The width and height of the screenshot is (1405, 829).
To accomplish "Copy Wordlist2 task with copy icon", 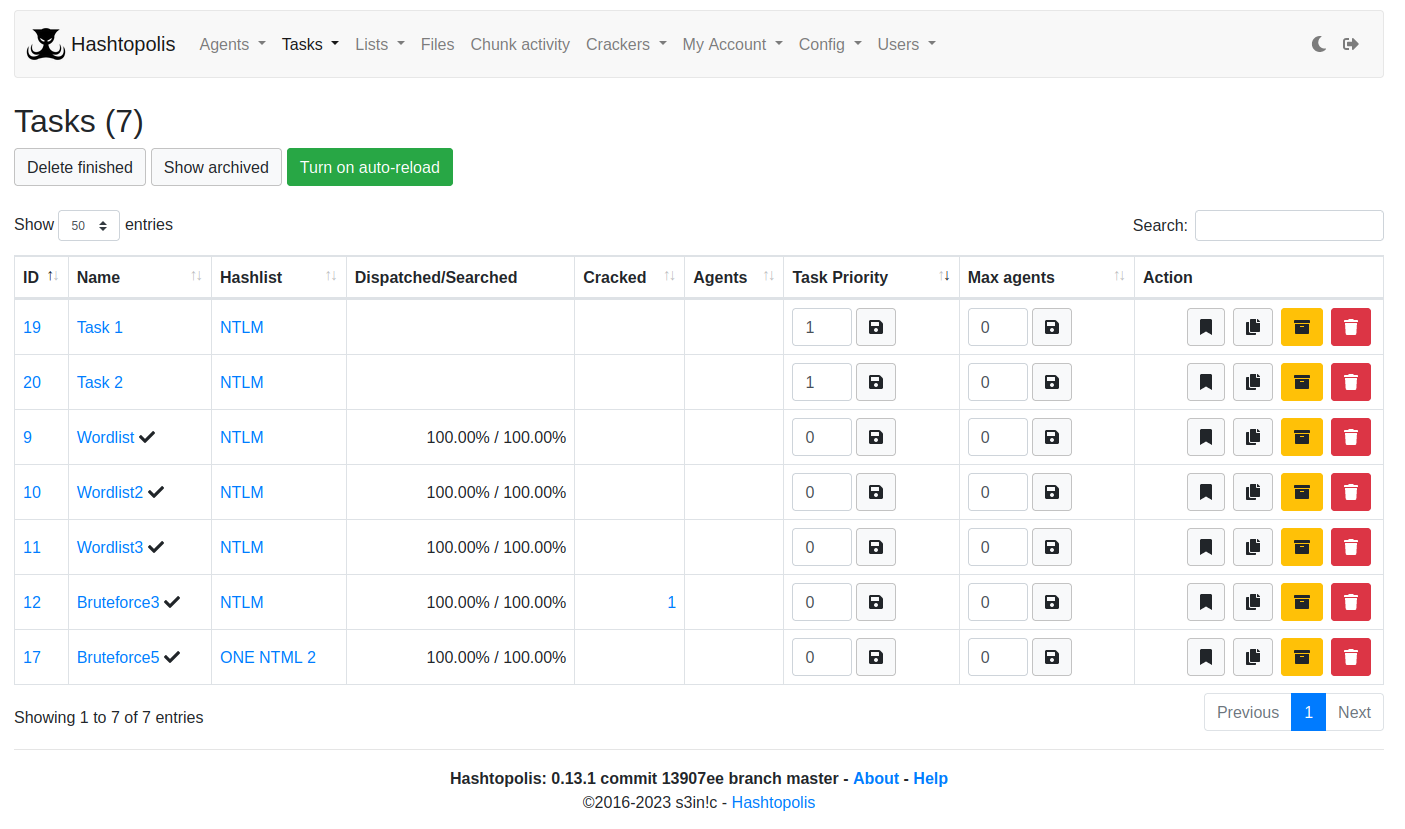I will click(1253, 492).
